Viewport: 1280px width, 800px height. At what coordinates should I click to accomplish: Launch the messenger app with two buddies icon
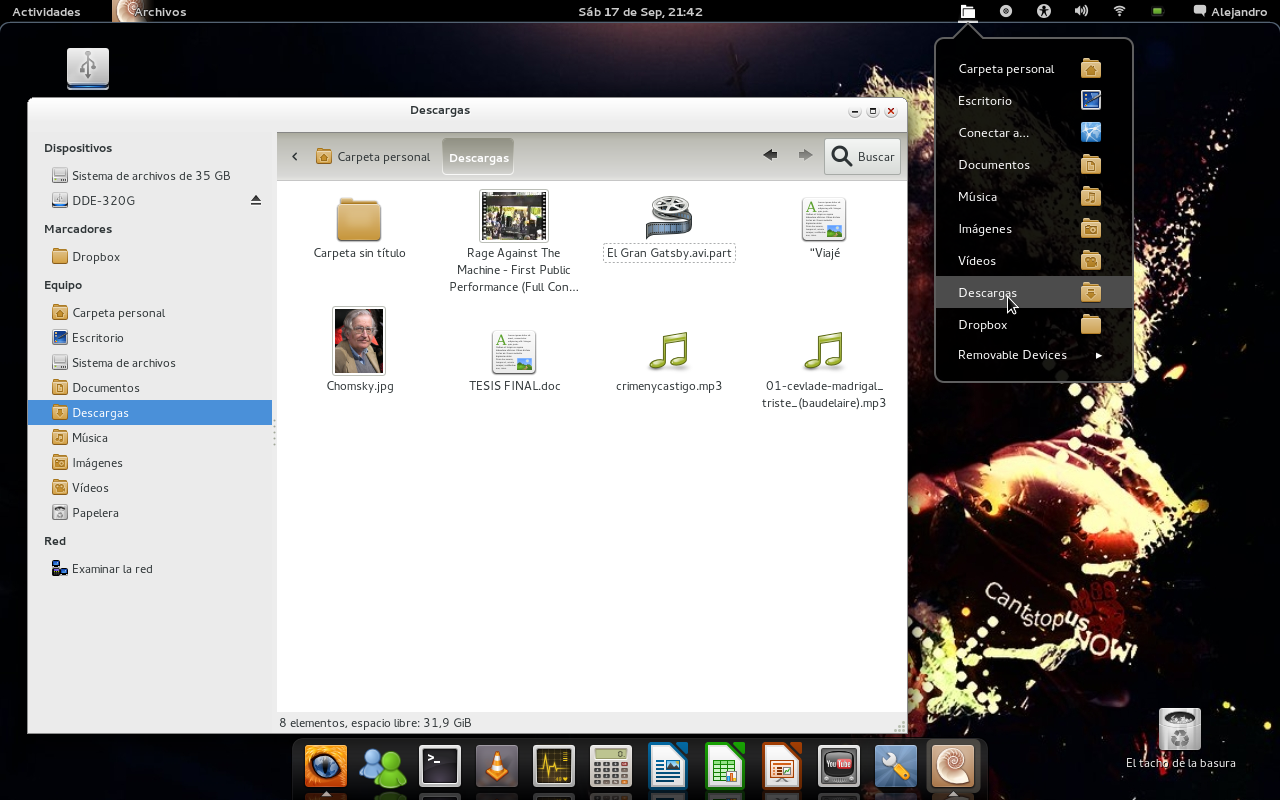383,767
